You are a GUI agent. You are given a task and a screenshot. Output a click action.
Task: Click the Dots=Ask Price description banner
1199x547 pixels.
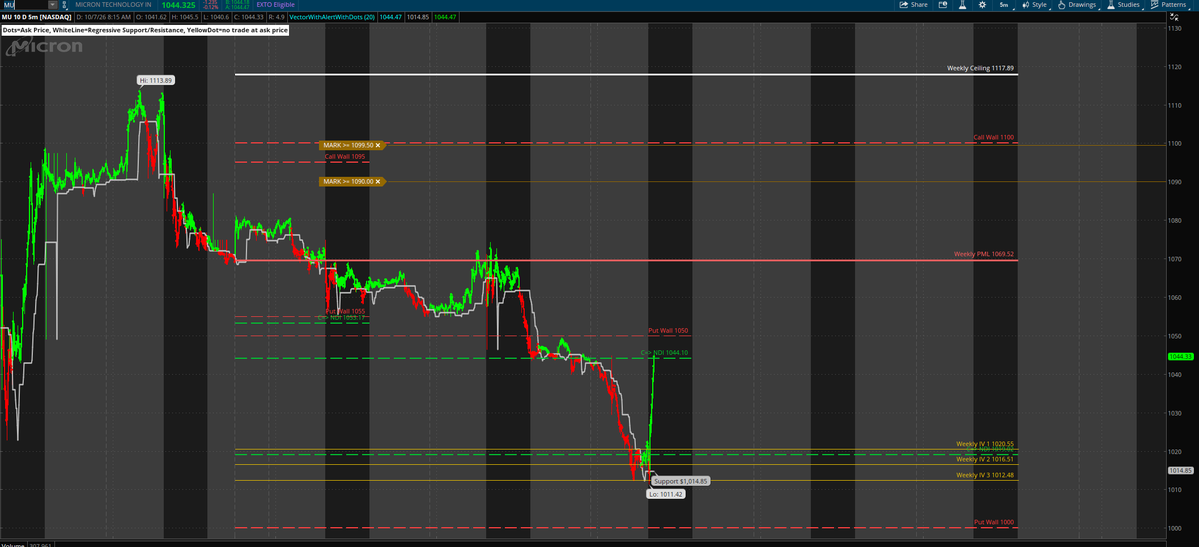coord(145,30)
